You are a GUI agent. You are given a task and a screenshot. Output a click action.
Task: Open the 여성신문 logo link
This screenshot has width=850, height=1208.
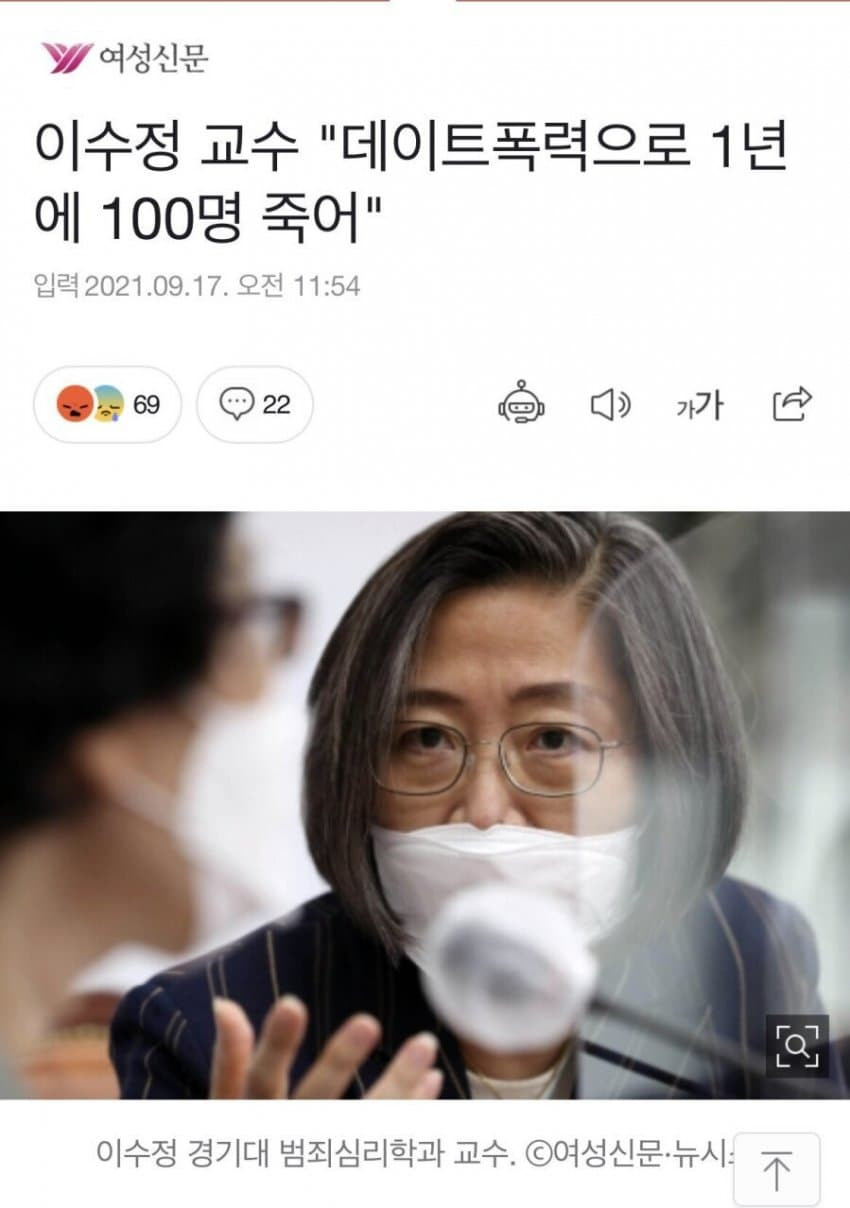click(x=125, y=58)
